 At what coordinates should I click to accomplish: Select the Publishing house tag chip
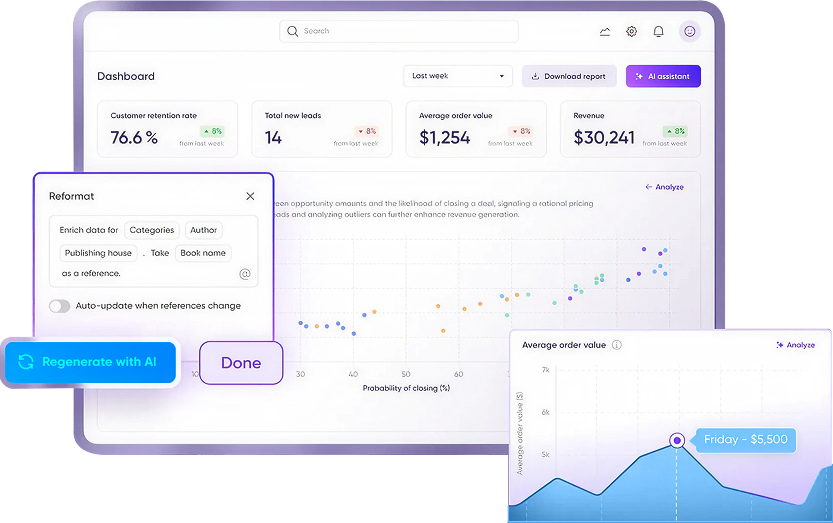98,253
